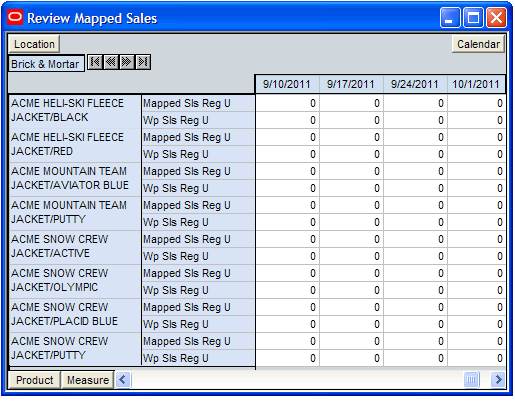The image size is (515, 401).
Task: Click Mapped Sls Reg U for SNOW CREW ACTIVE
Action: (x=198, y=239)
